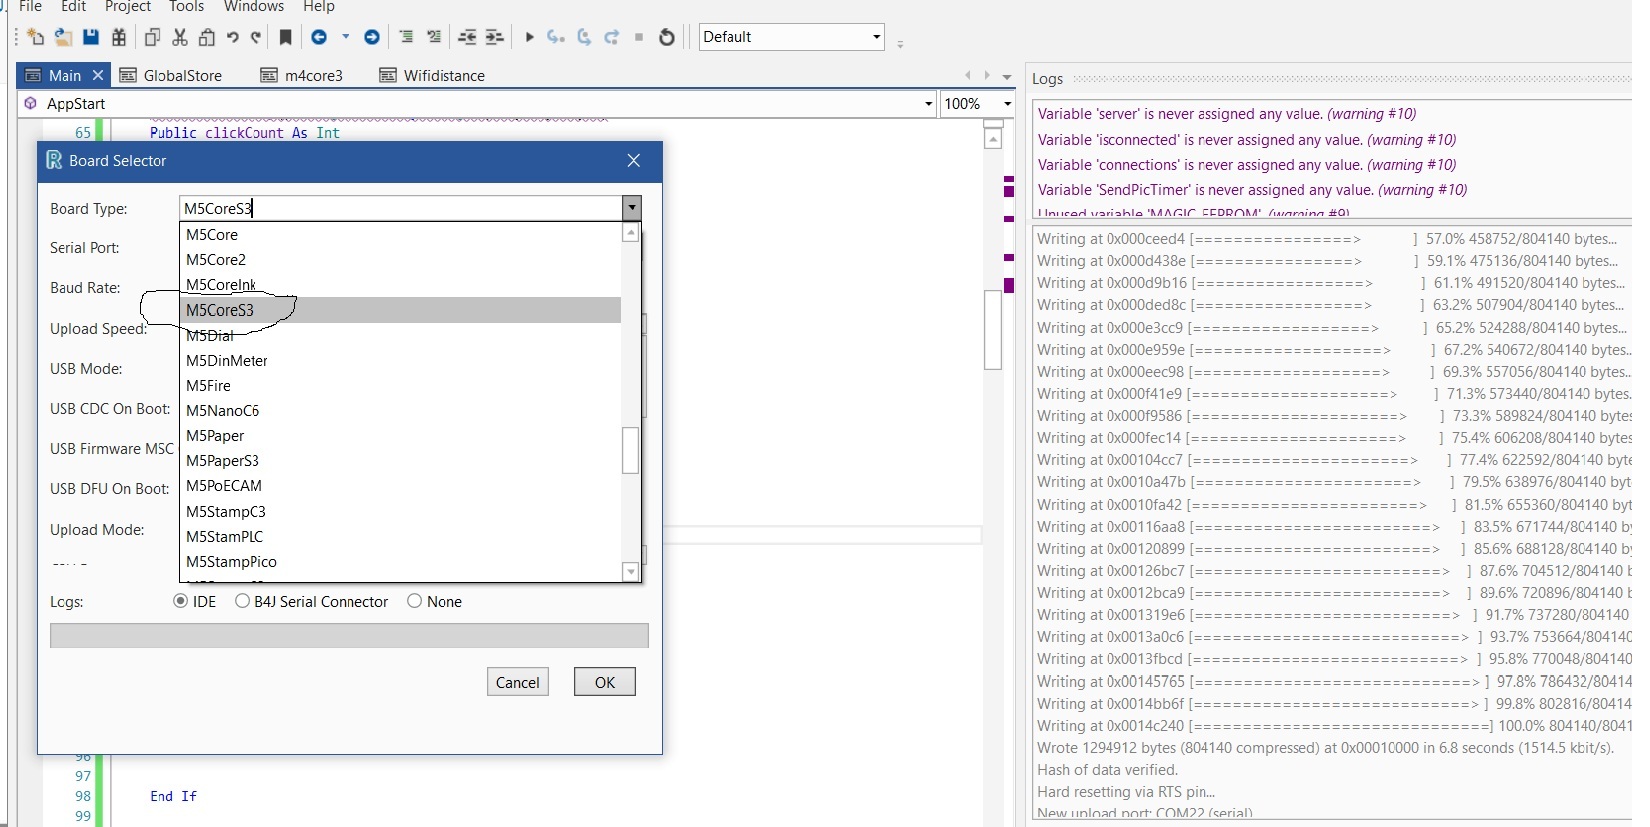Image resolution: width=1650 pixels, height=827 pixels.
Task: Navigate forward with the blue right arrow
Action: pos(372,37)
